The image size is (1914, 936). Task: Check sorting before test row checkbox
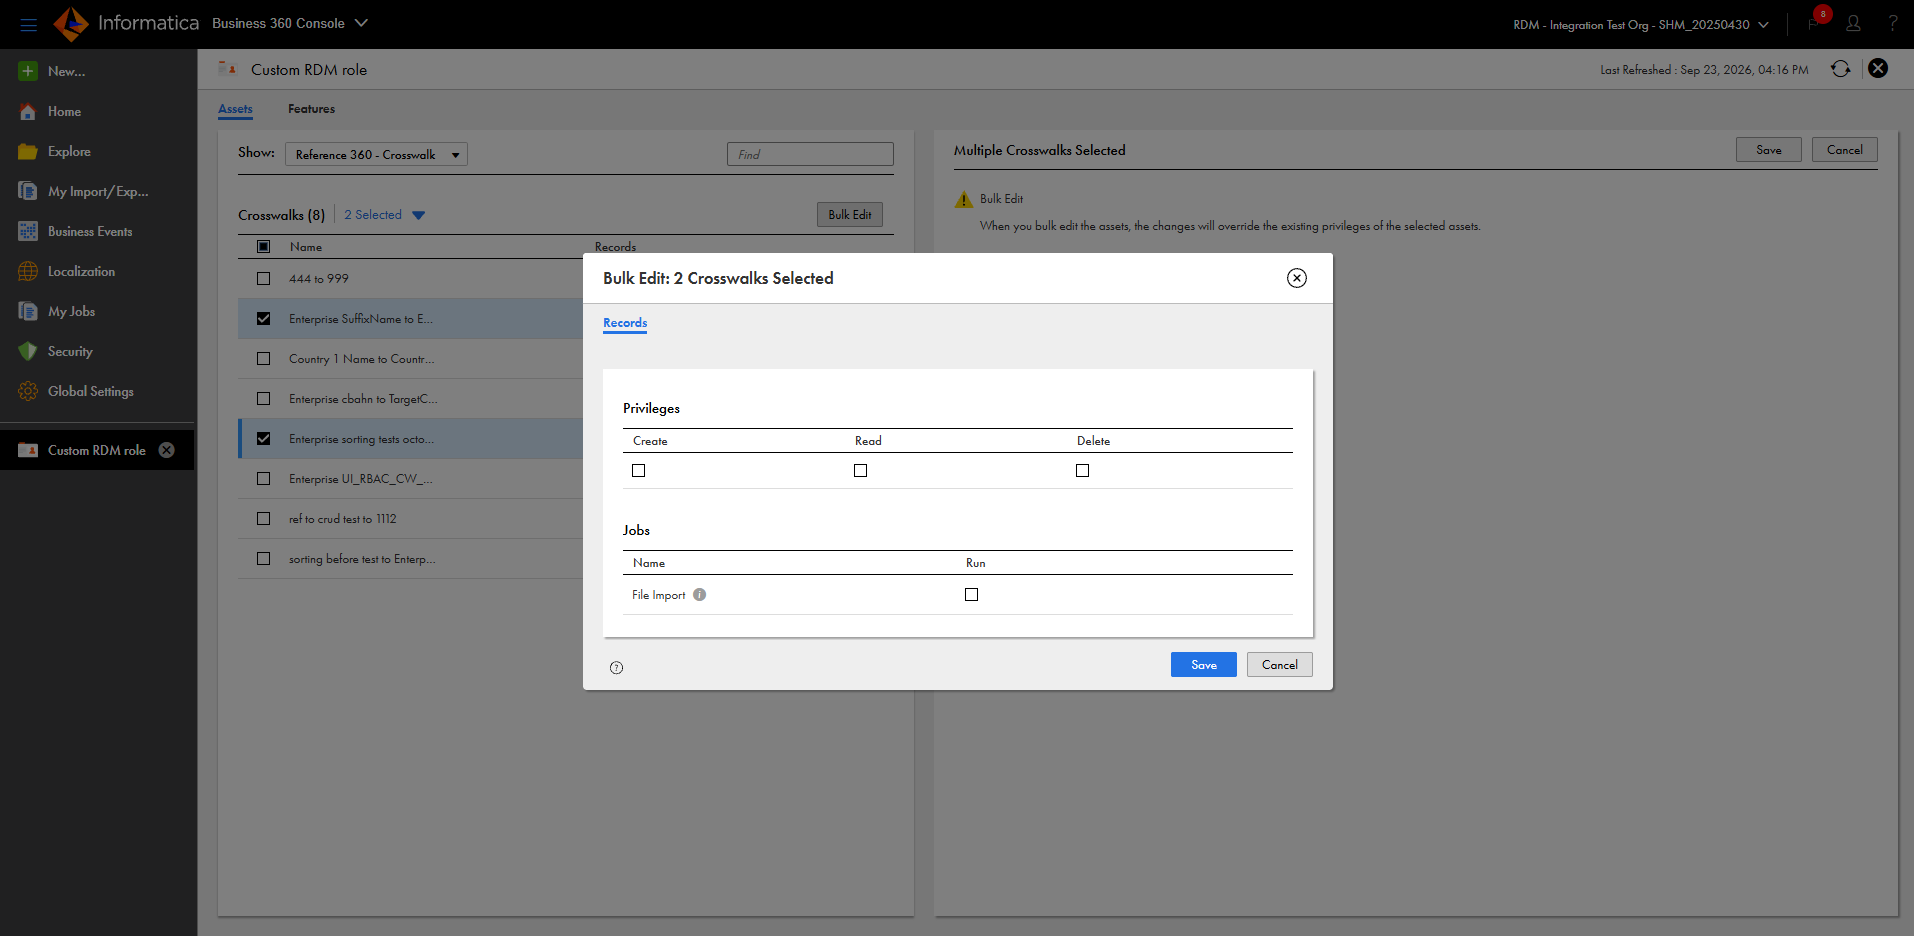coord(264,558)
